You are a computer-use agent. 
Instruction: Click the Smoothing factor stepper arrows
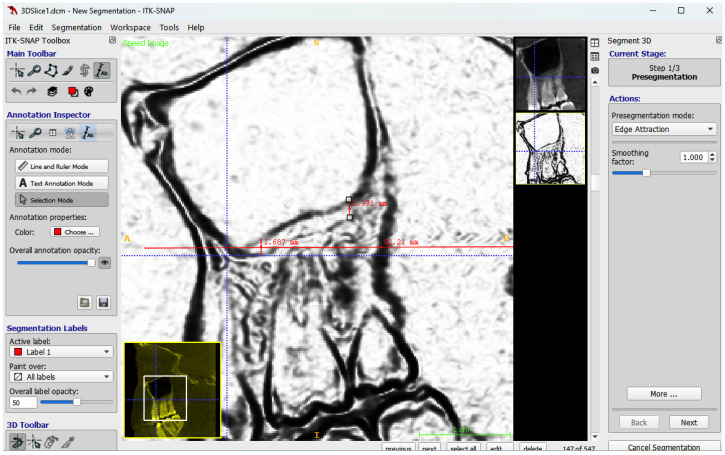712,157
